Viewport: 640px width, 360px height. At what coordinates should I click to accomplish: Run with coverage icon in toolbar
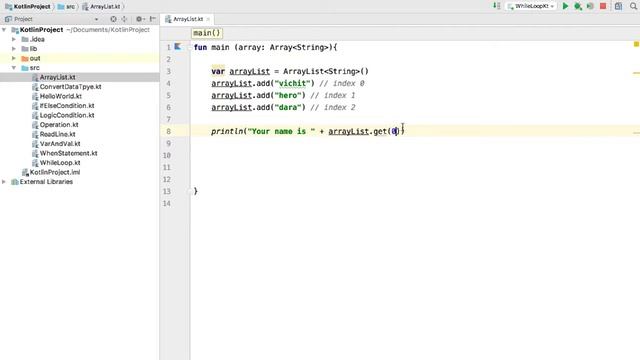coord(590,6)
